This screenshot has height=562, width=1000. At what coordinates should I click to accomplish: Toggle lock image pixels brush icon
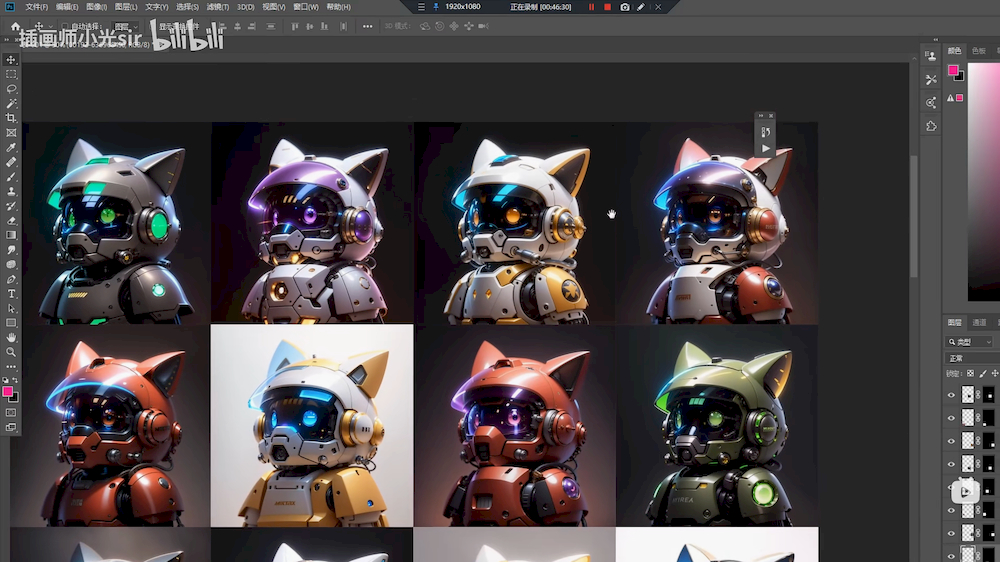click(x=983, y=374)
